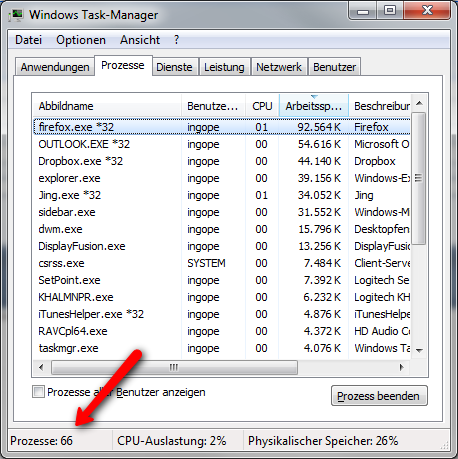The height and width of the screenshot is (459, 458).
Task: Click the vertical scrollbar thumb
Action: tap(419, 178)
